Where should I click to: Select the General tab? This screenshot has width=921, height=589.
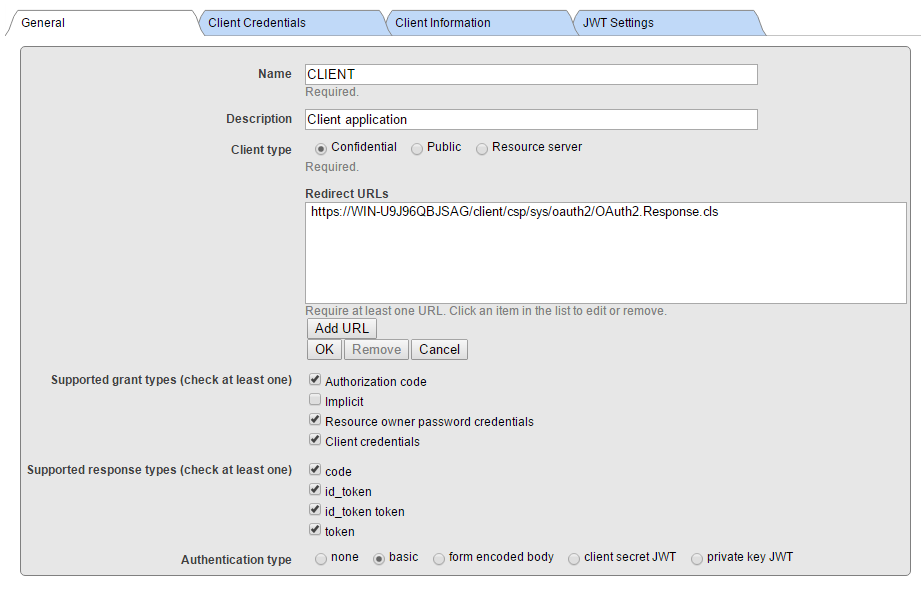tap(103, 23)
